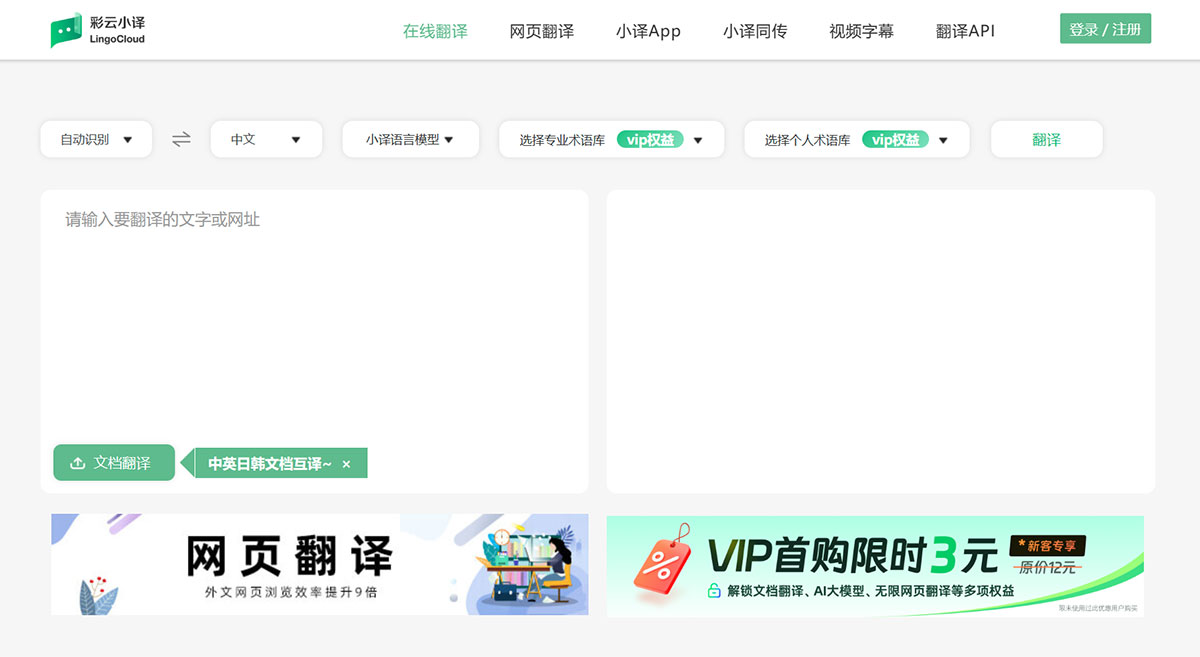
Task: Dismiss the 中英日韩文档互译 tooltip
Action: [347, 463]
